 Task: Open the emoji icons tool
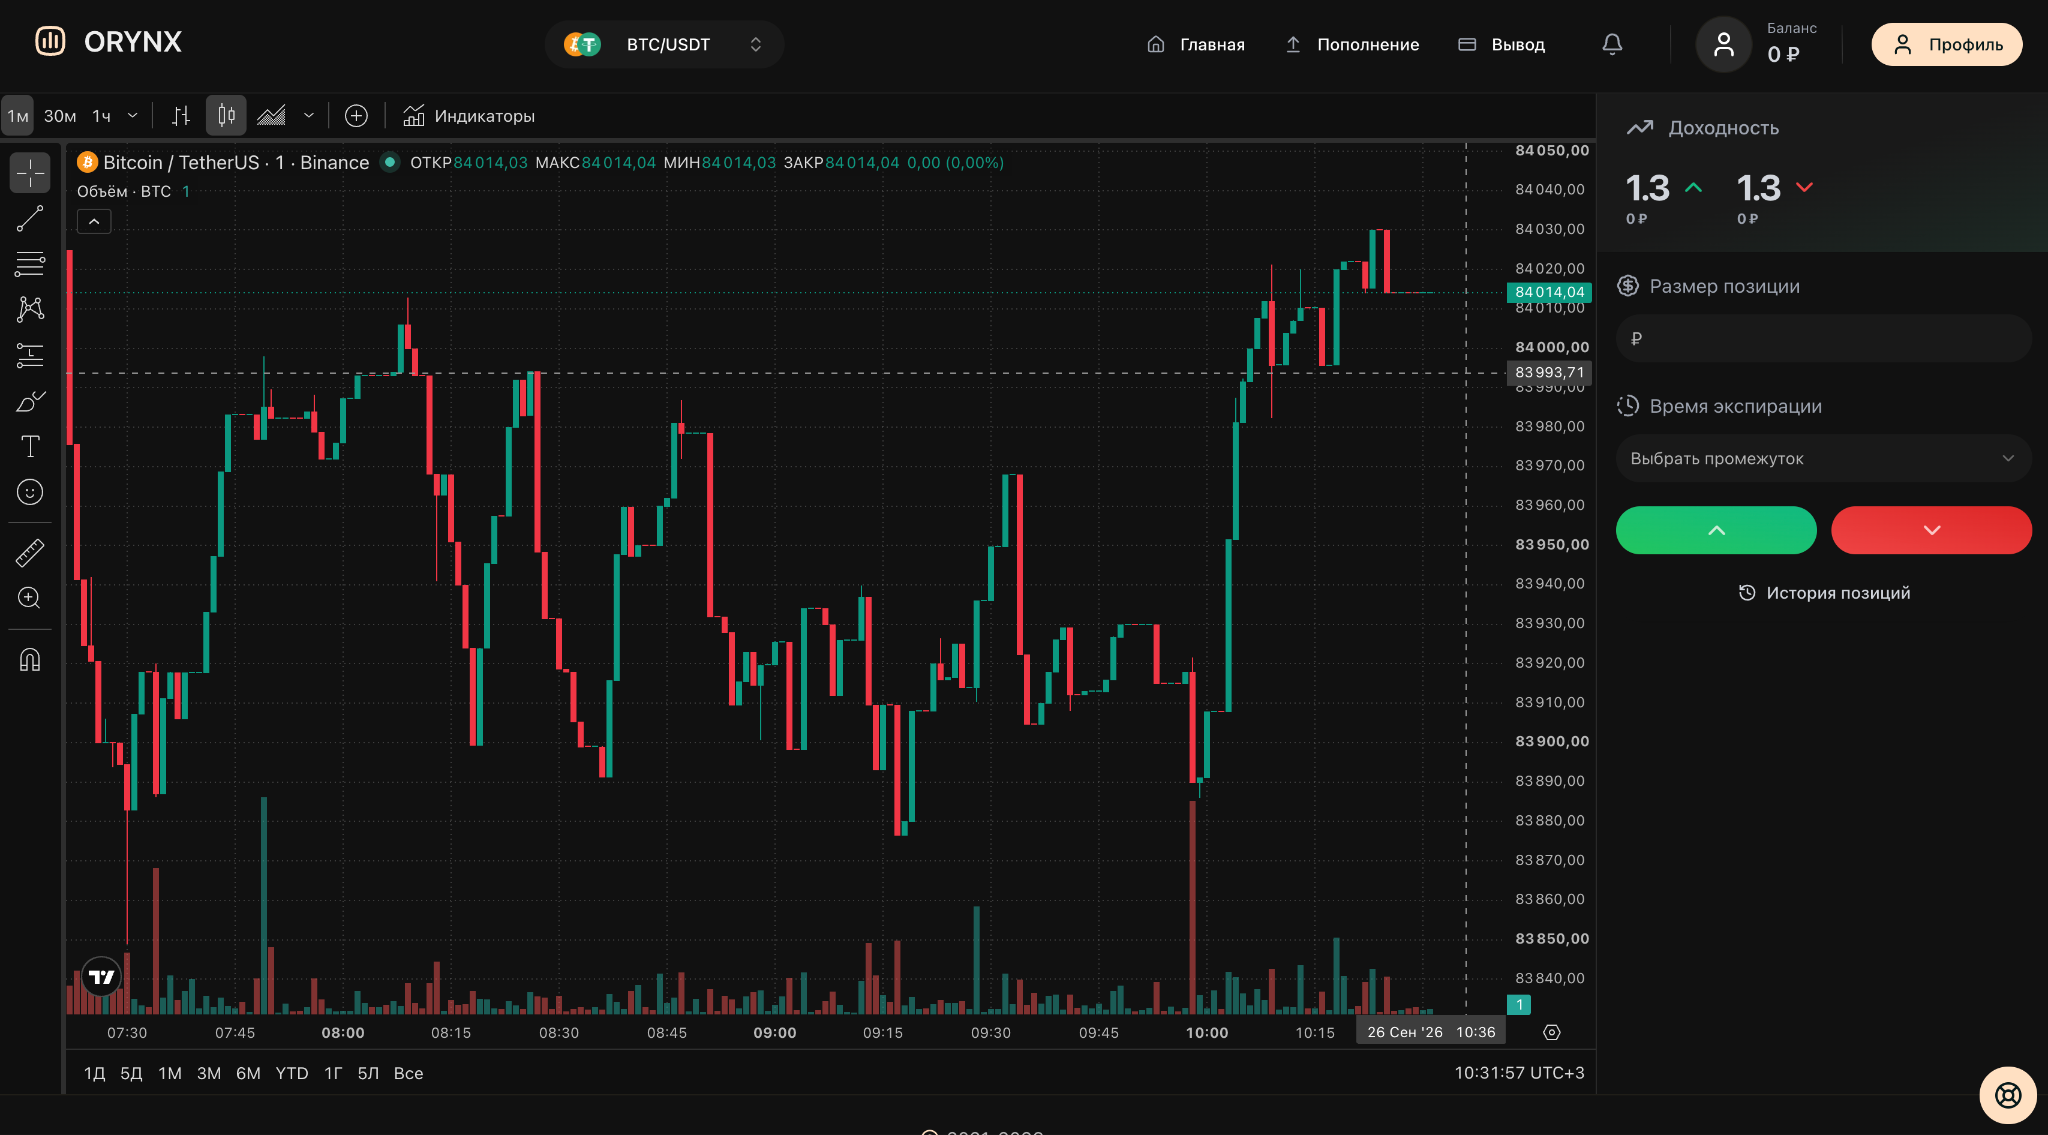pyautogui.click(x=30, y=492)
